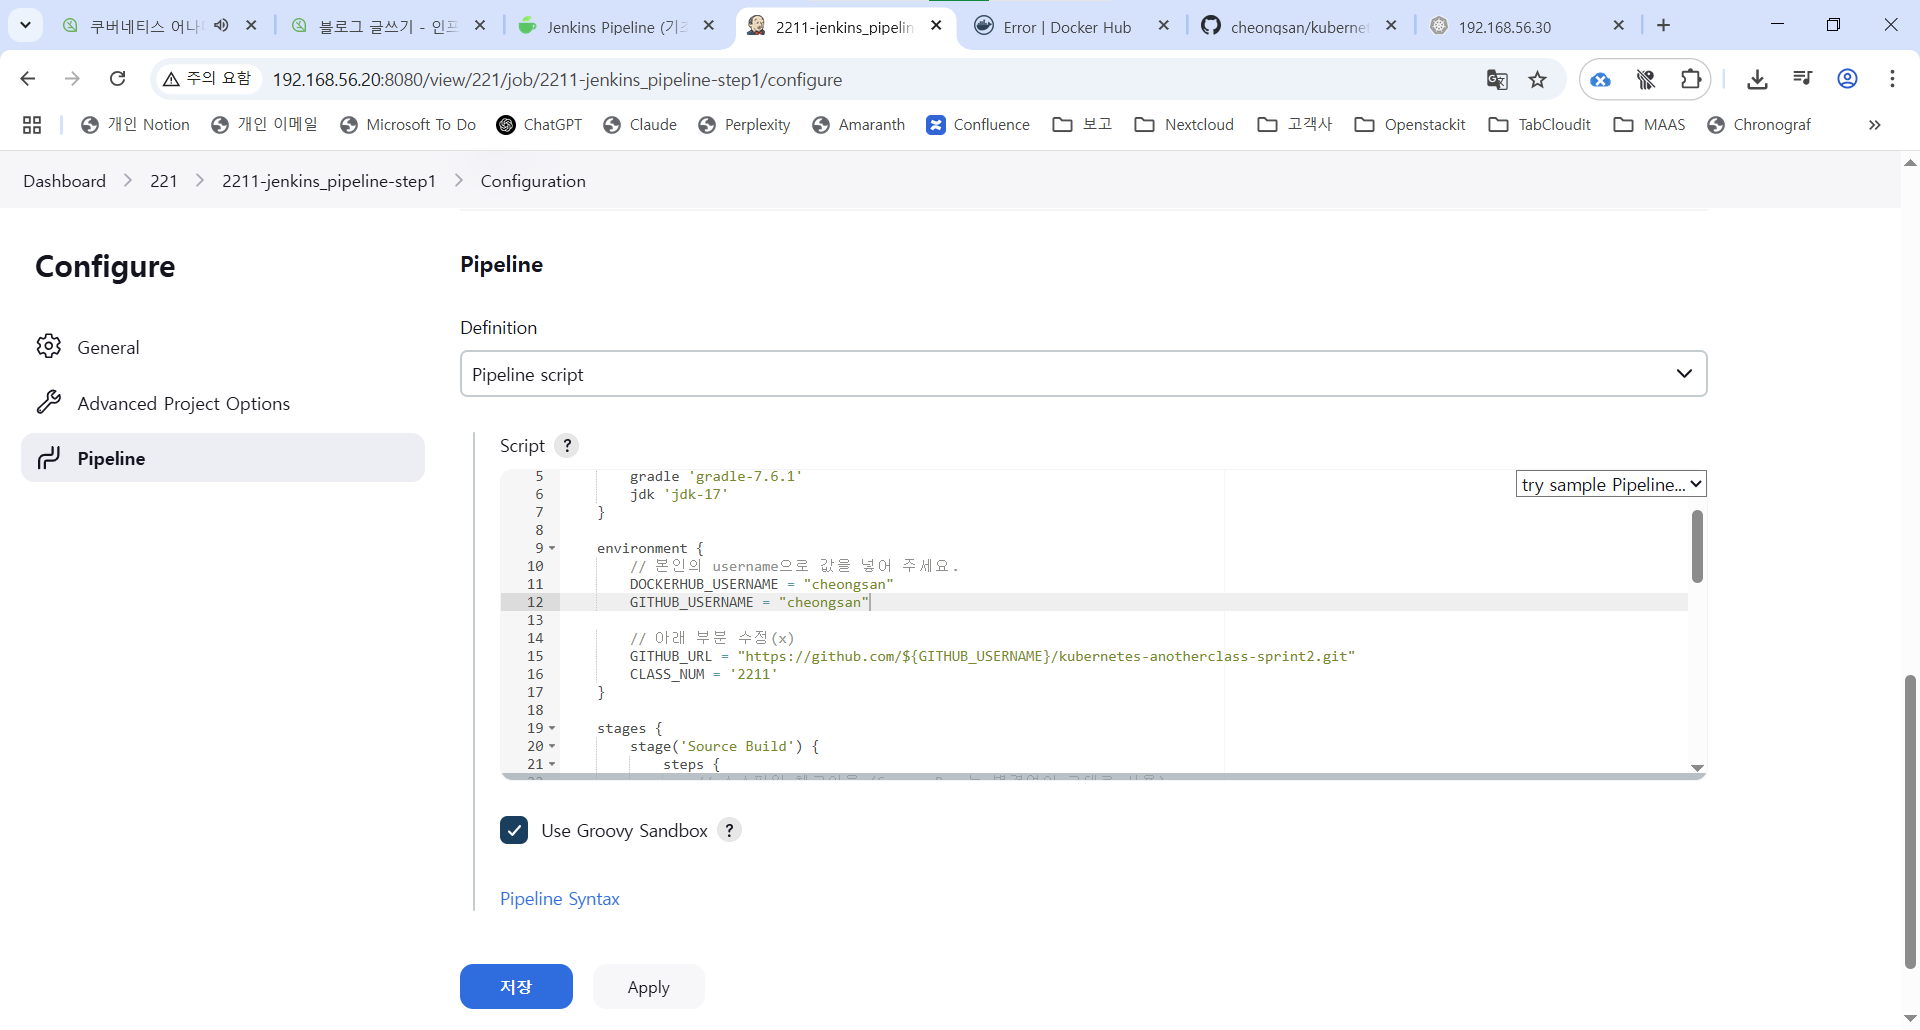The image size is (1920, 1030).
Task: Collapse the environment block fold arrow
Action: (552, 549)
